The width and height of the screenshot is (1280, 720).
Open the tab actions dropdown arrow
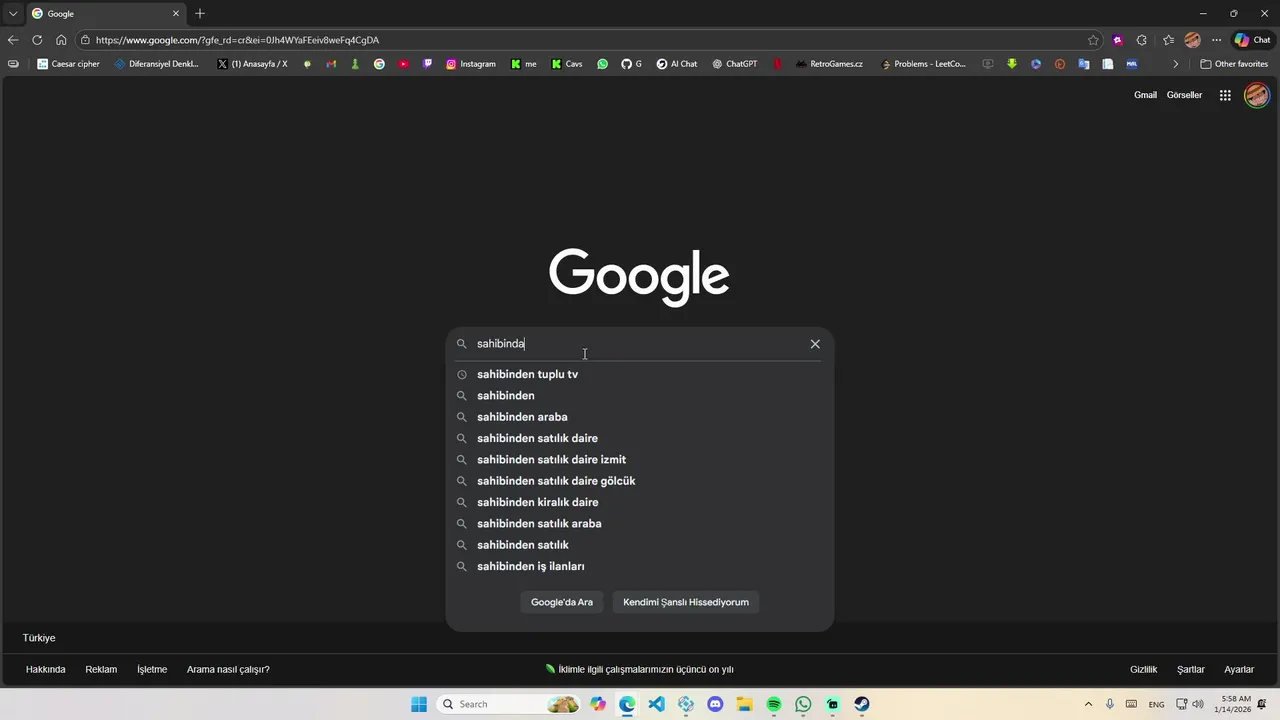(13, 14)
